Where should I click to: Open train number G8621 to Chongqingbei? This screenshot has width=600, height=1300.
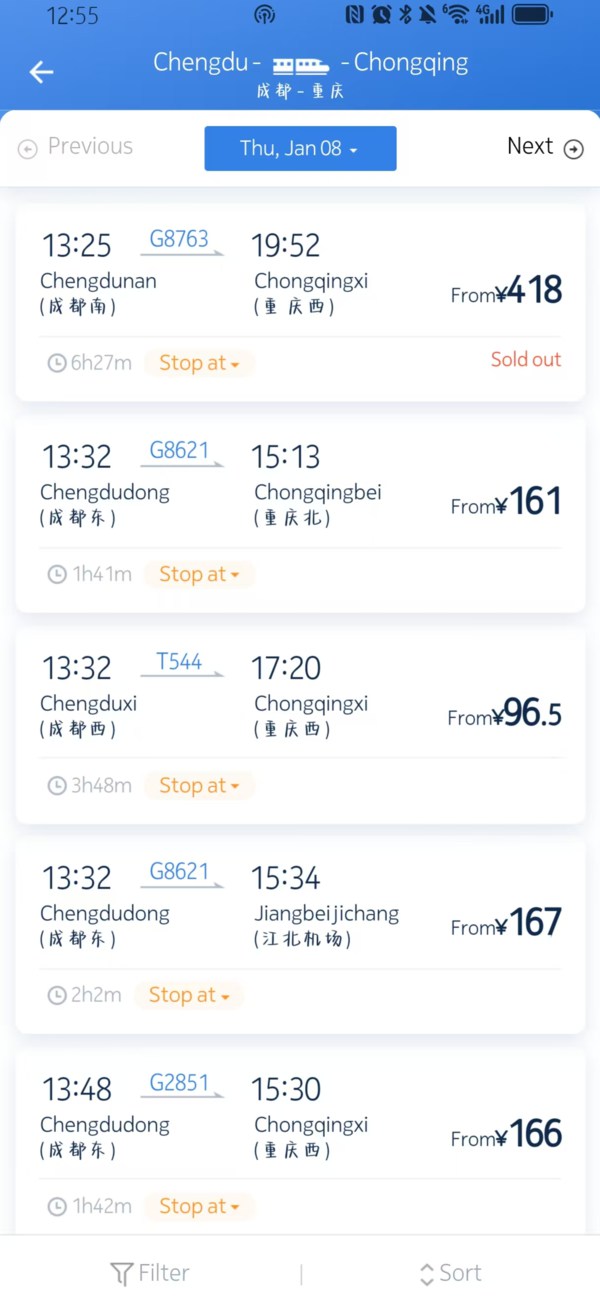tap(179, 451)
